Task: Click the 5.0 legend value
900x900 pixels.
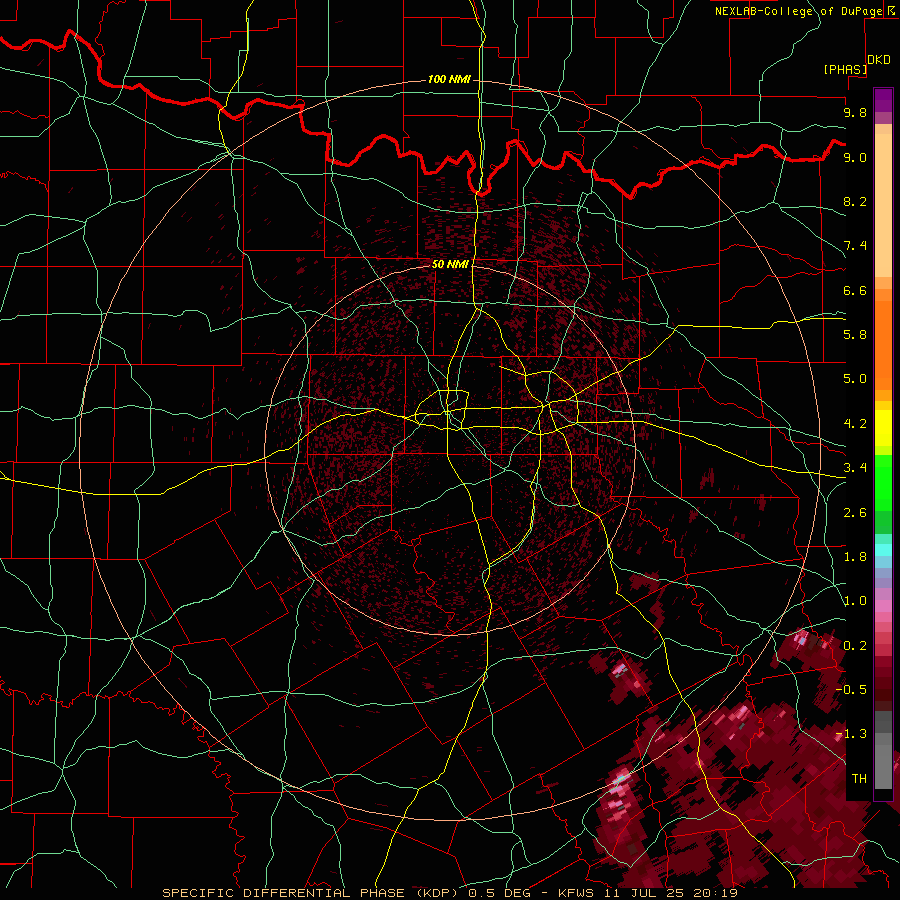Action: click(855, 379)
